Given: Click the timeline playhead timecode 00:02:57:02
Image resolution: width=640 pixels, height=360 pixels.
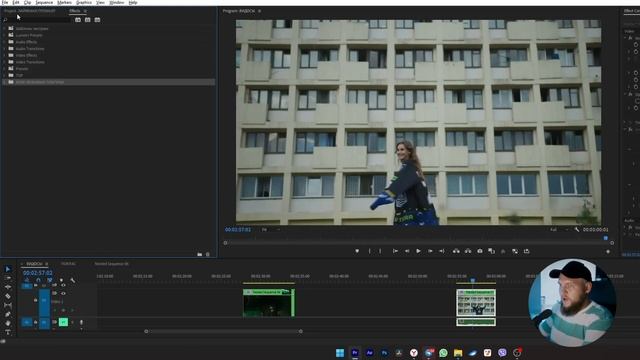Looking at the screenshot, I should (38, 273).
